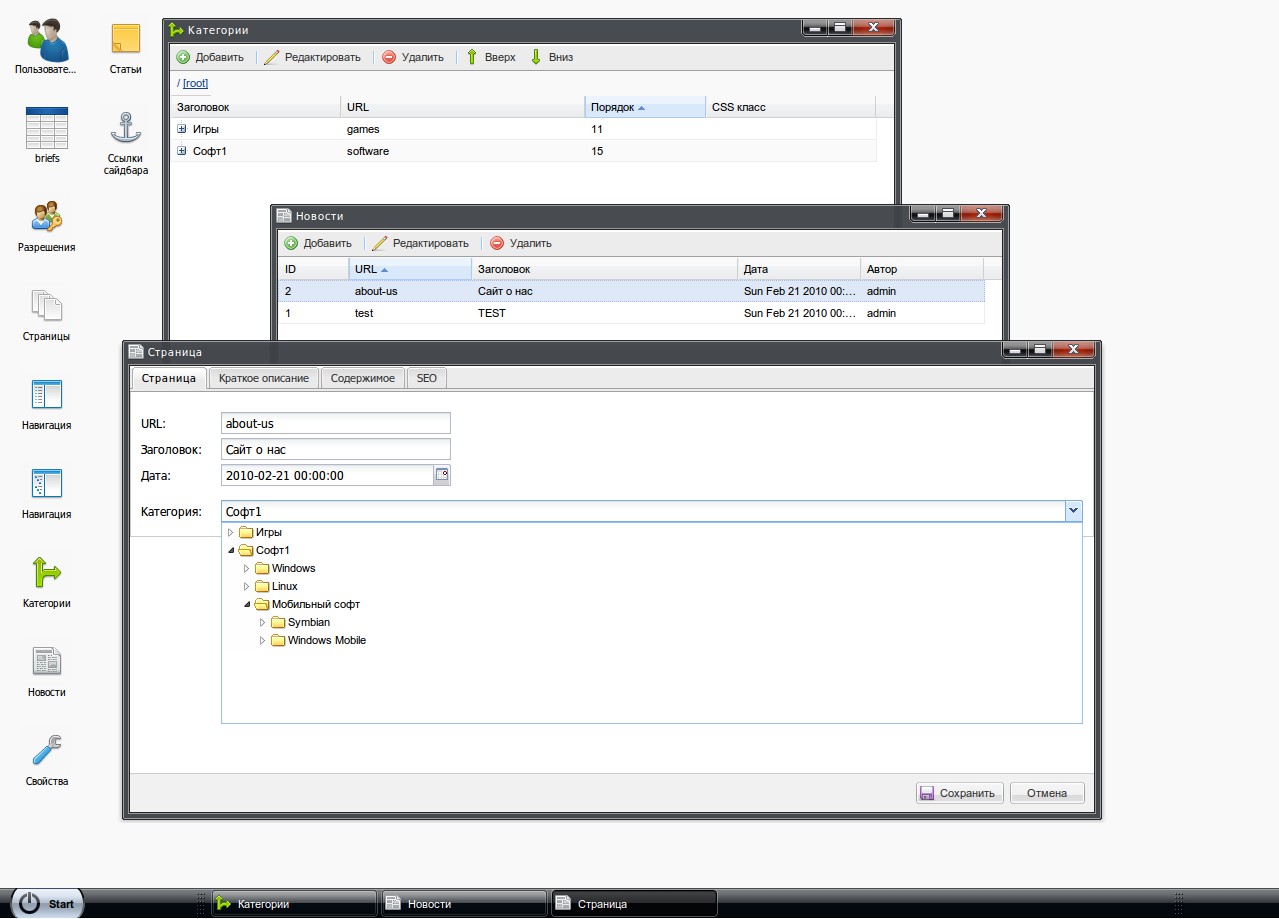
Task: Expand the Игры row in Категории grid
Action: [x=182, y=129]
